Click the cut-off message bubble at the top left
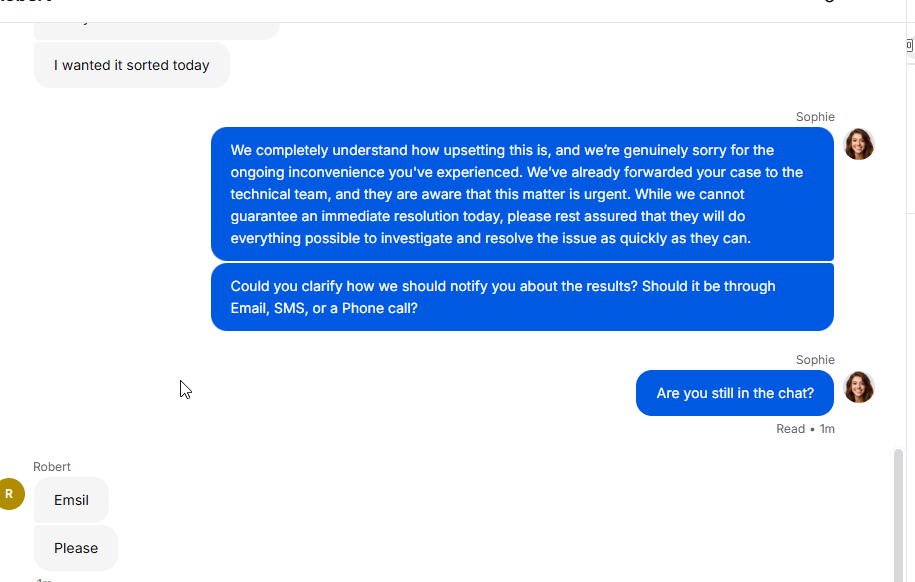This screenshot has width=915, height=582. [x=156, y=31]
